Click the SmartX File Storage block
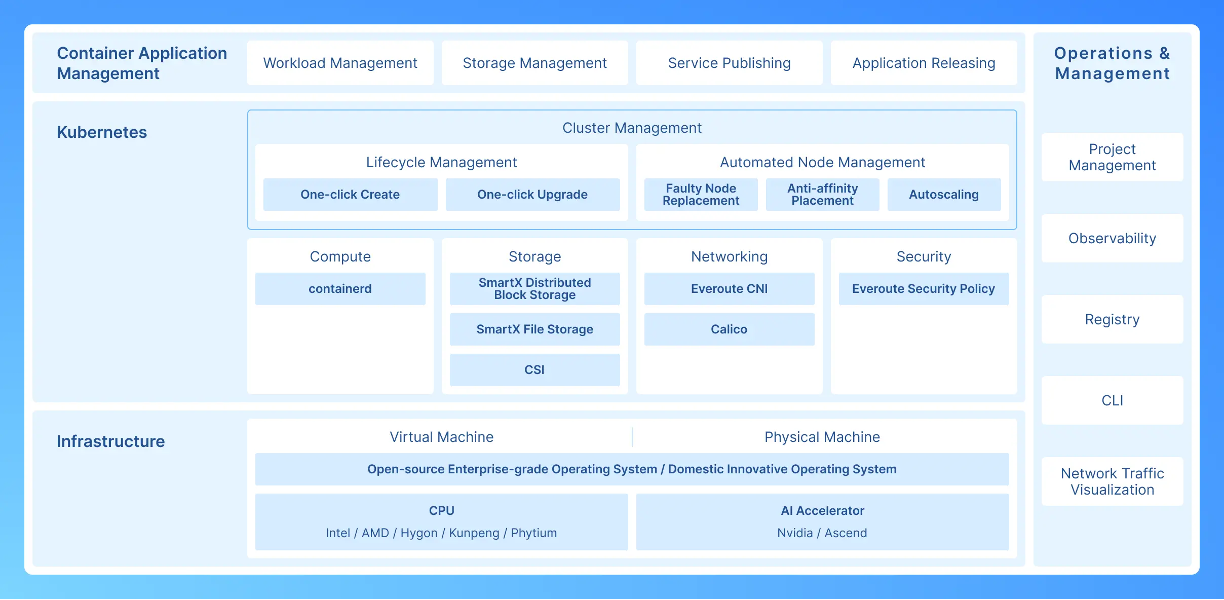The image size is (1224, 600). [x=534, y=329]
